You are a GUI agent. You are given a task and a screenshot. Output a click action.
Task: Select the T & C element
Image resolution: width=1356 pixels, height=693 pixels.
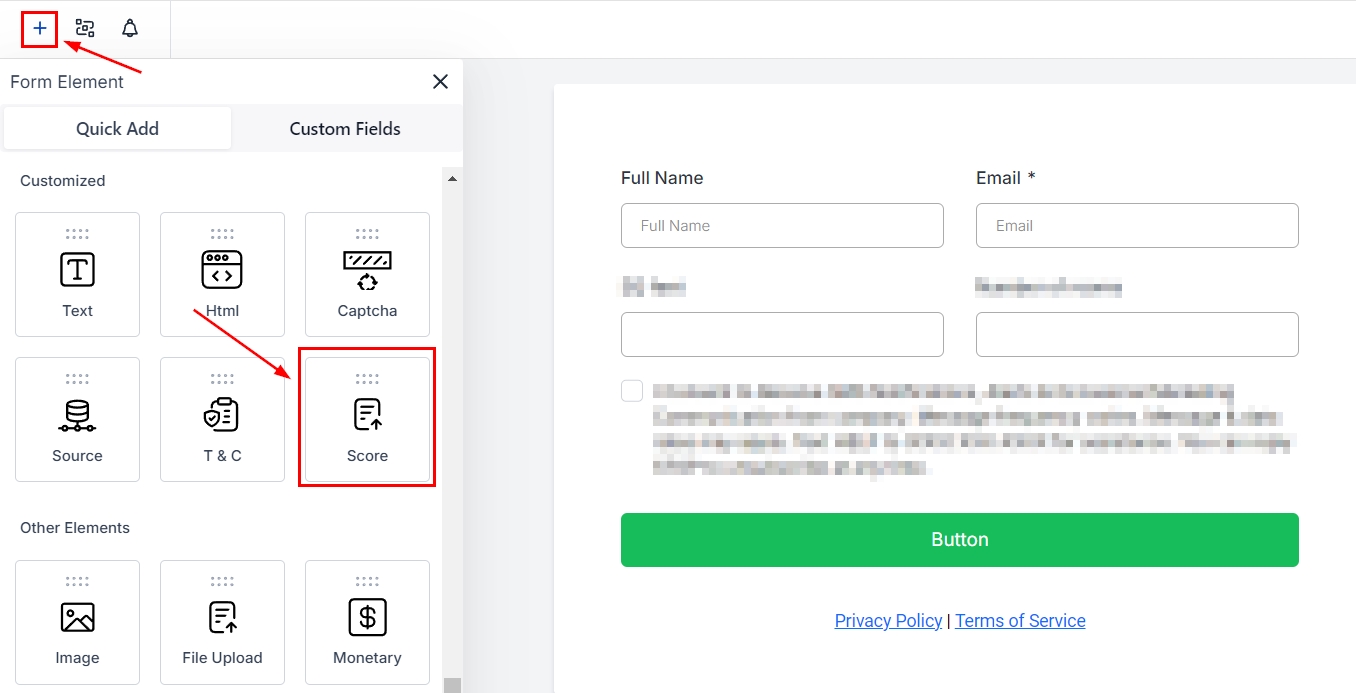tap(222, 419)
